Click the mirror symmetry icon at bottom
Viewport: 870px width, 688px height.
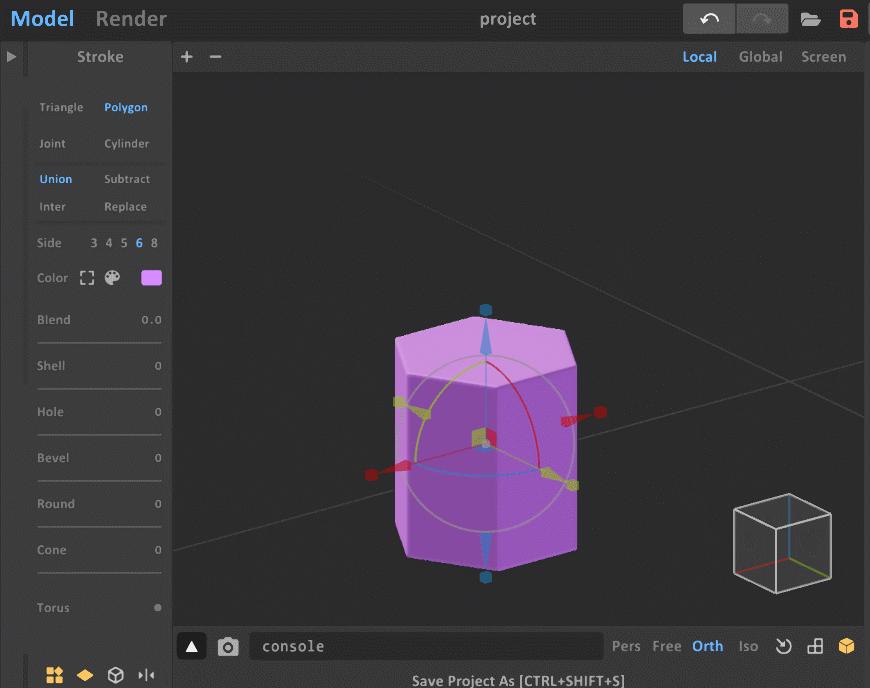pos(146,675)
